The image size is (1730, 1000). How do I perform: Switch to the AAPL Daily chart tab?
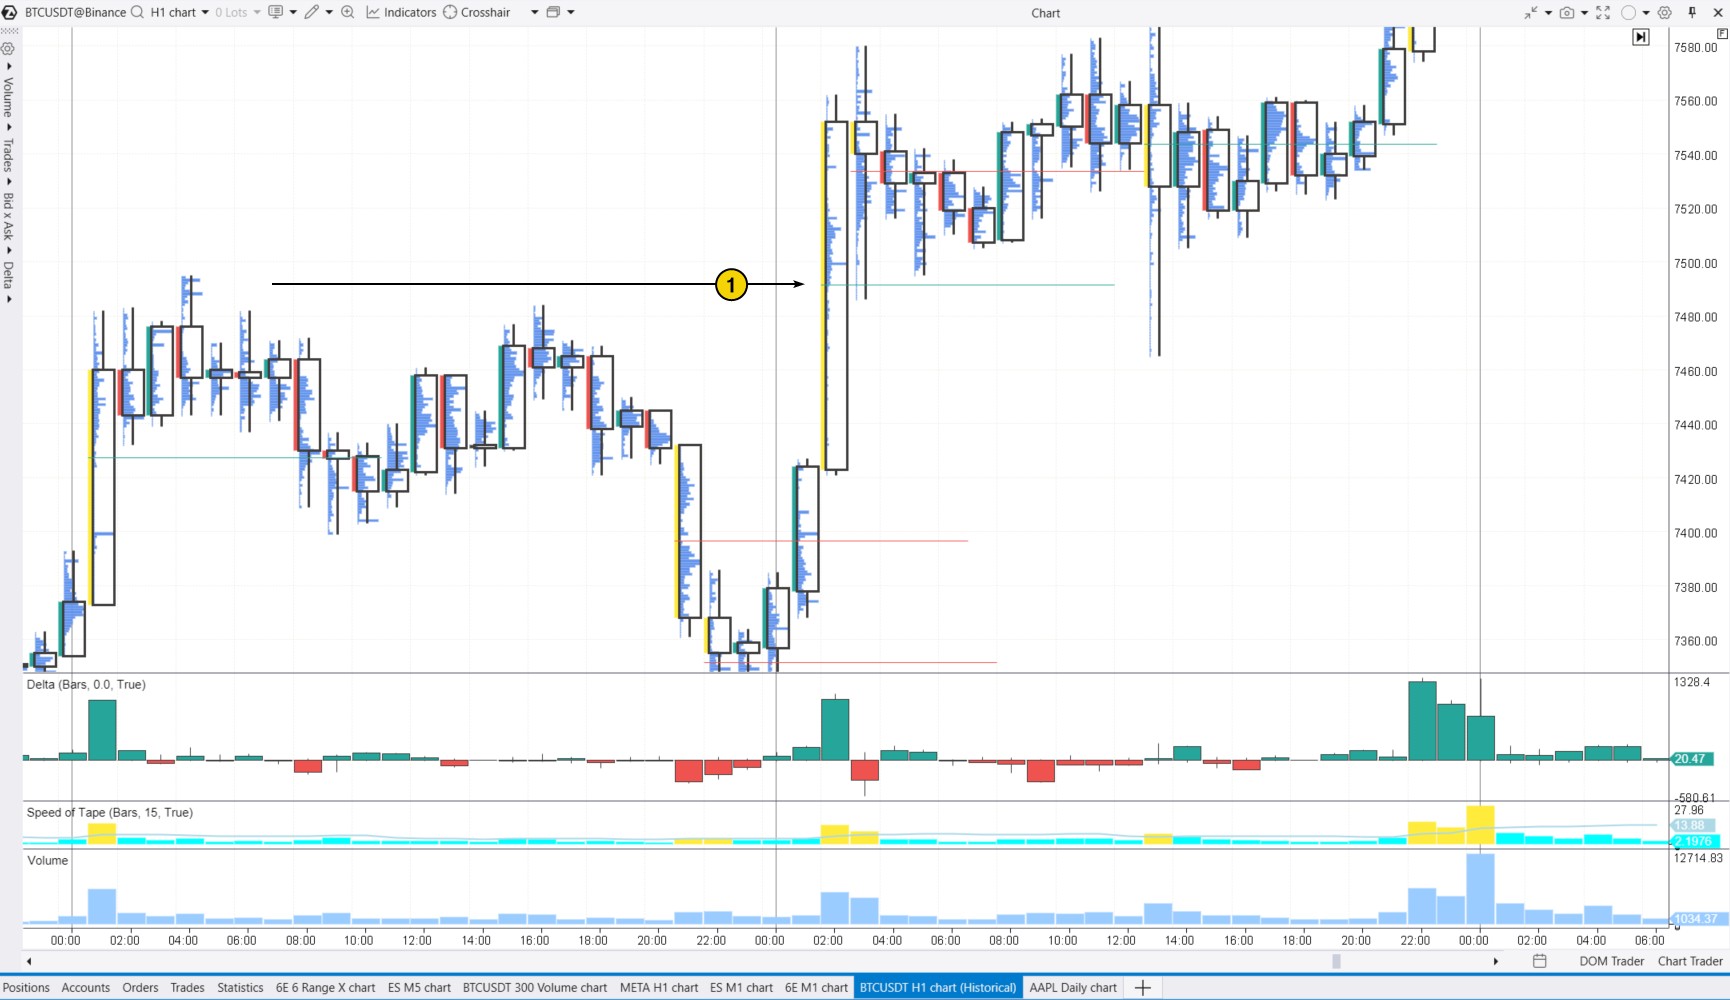tap(1072, 988)
